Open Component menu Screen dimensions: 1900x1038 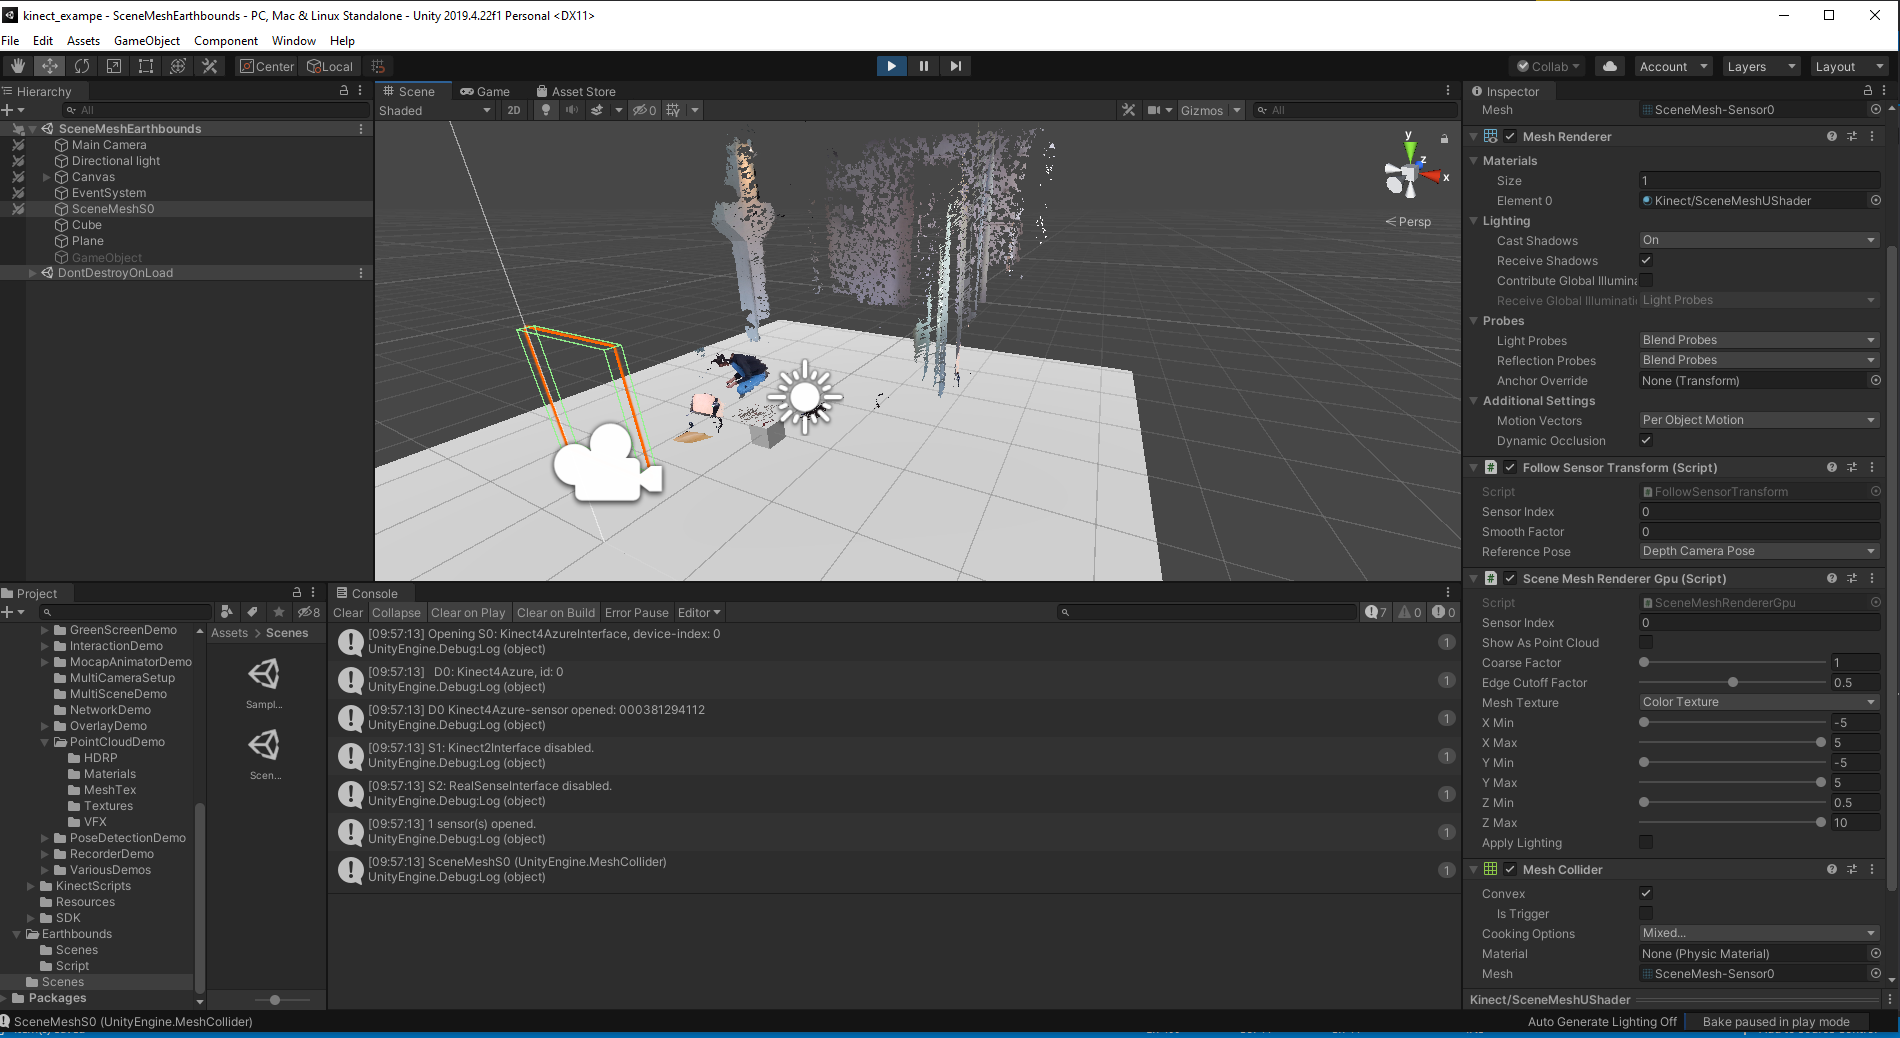226,41
